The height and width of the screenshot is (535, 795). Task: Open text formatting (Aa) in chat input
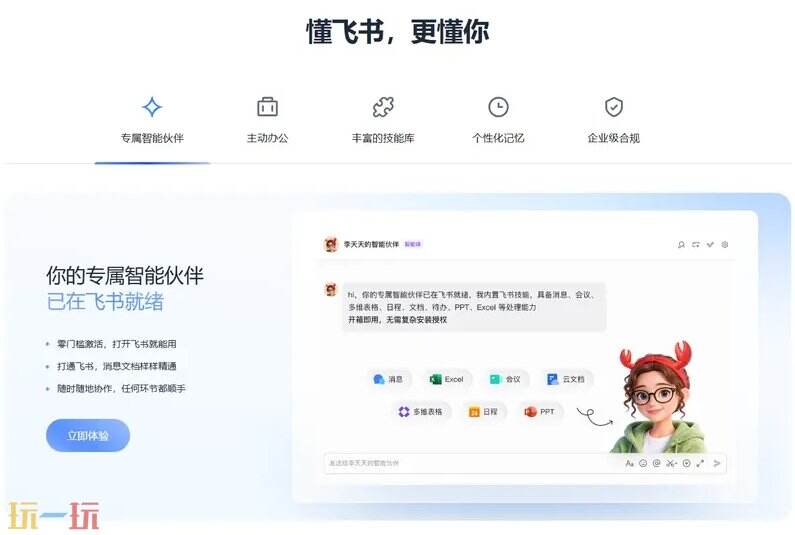pos(629,463)
